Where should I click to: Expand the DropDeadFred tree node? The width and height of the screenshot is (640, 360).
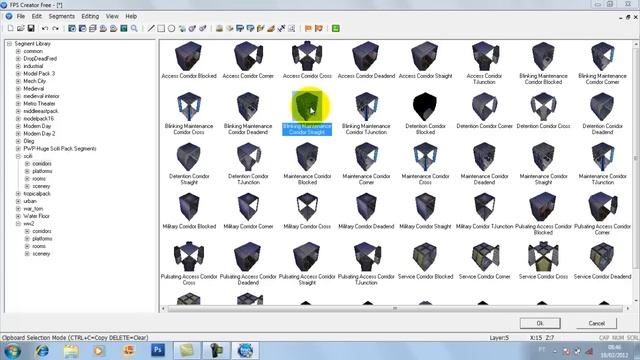(x=18, y=58)
